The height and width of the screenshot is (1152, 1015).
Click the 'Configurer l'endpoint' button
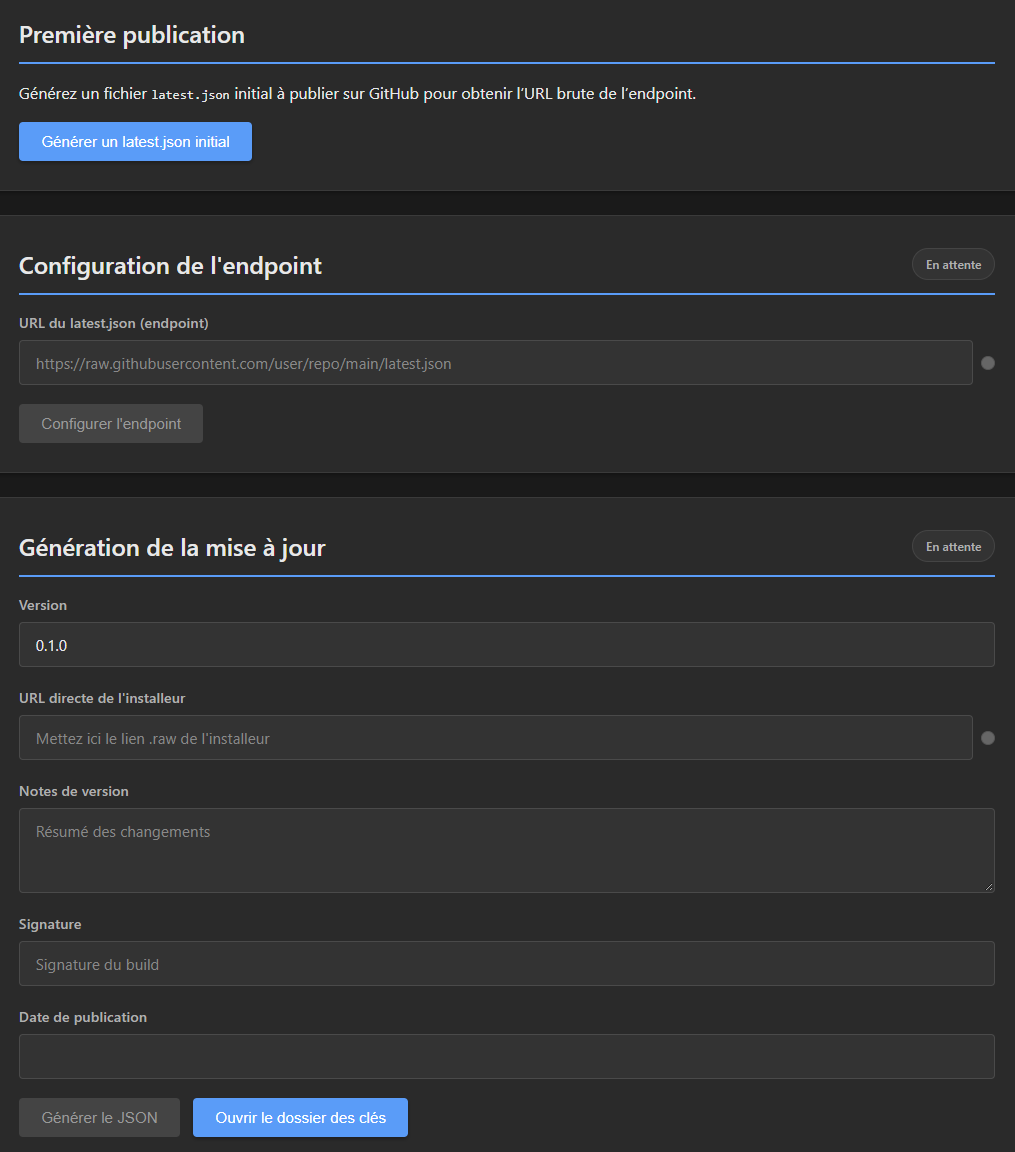[x=111, y=424]
